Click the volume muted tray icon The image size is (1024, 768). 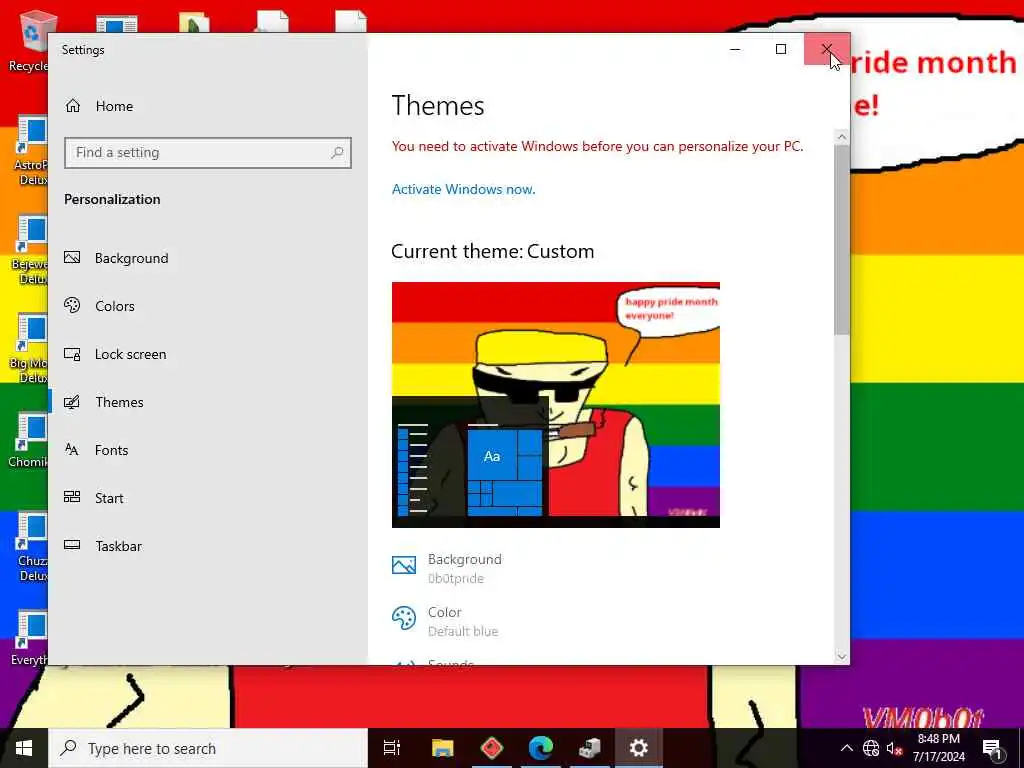pos(894,748)
